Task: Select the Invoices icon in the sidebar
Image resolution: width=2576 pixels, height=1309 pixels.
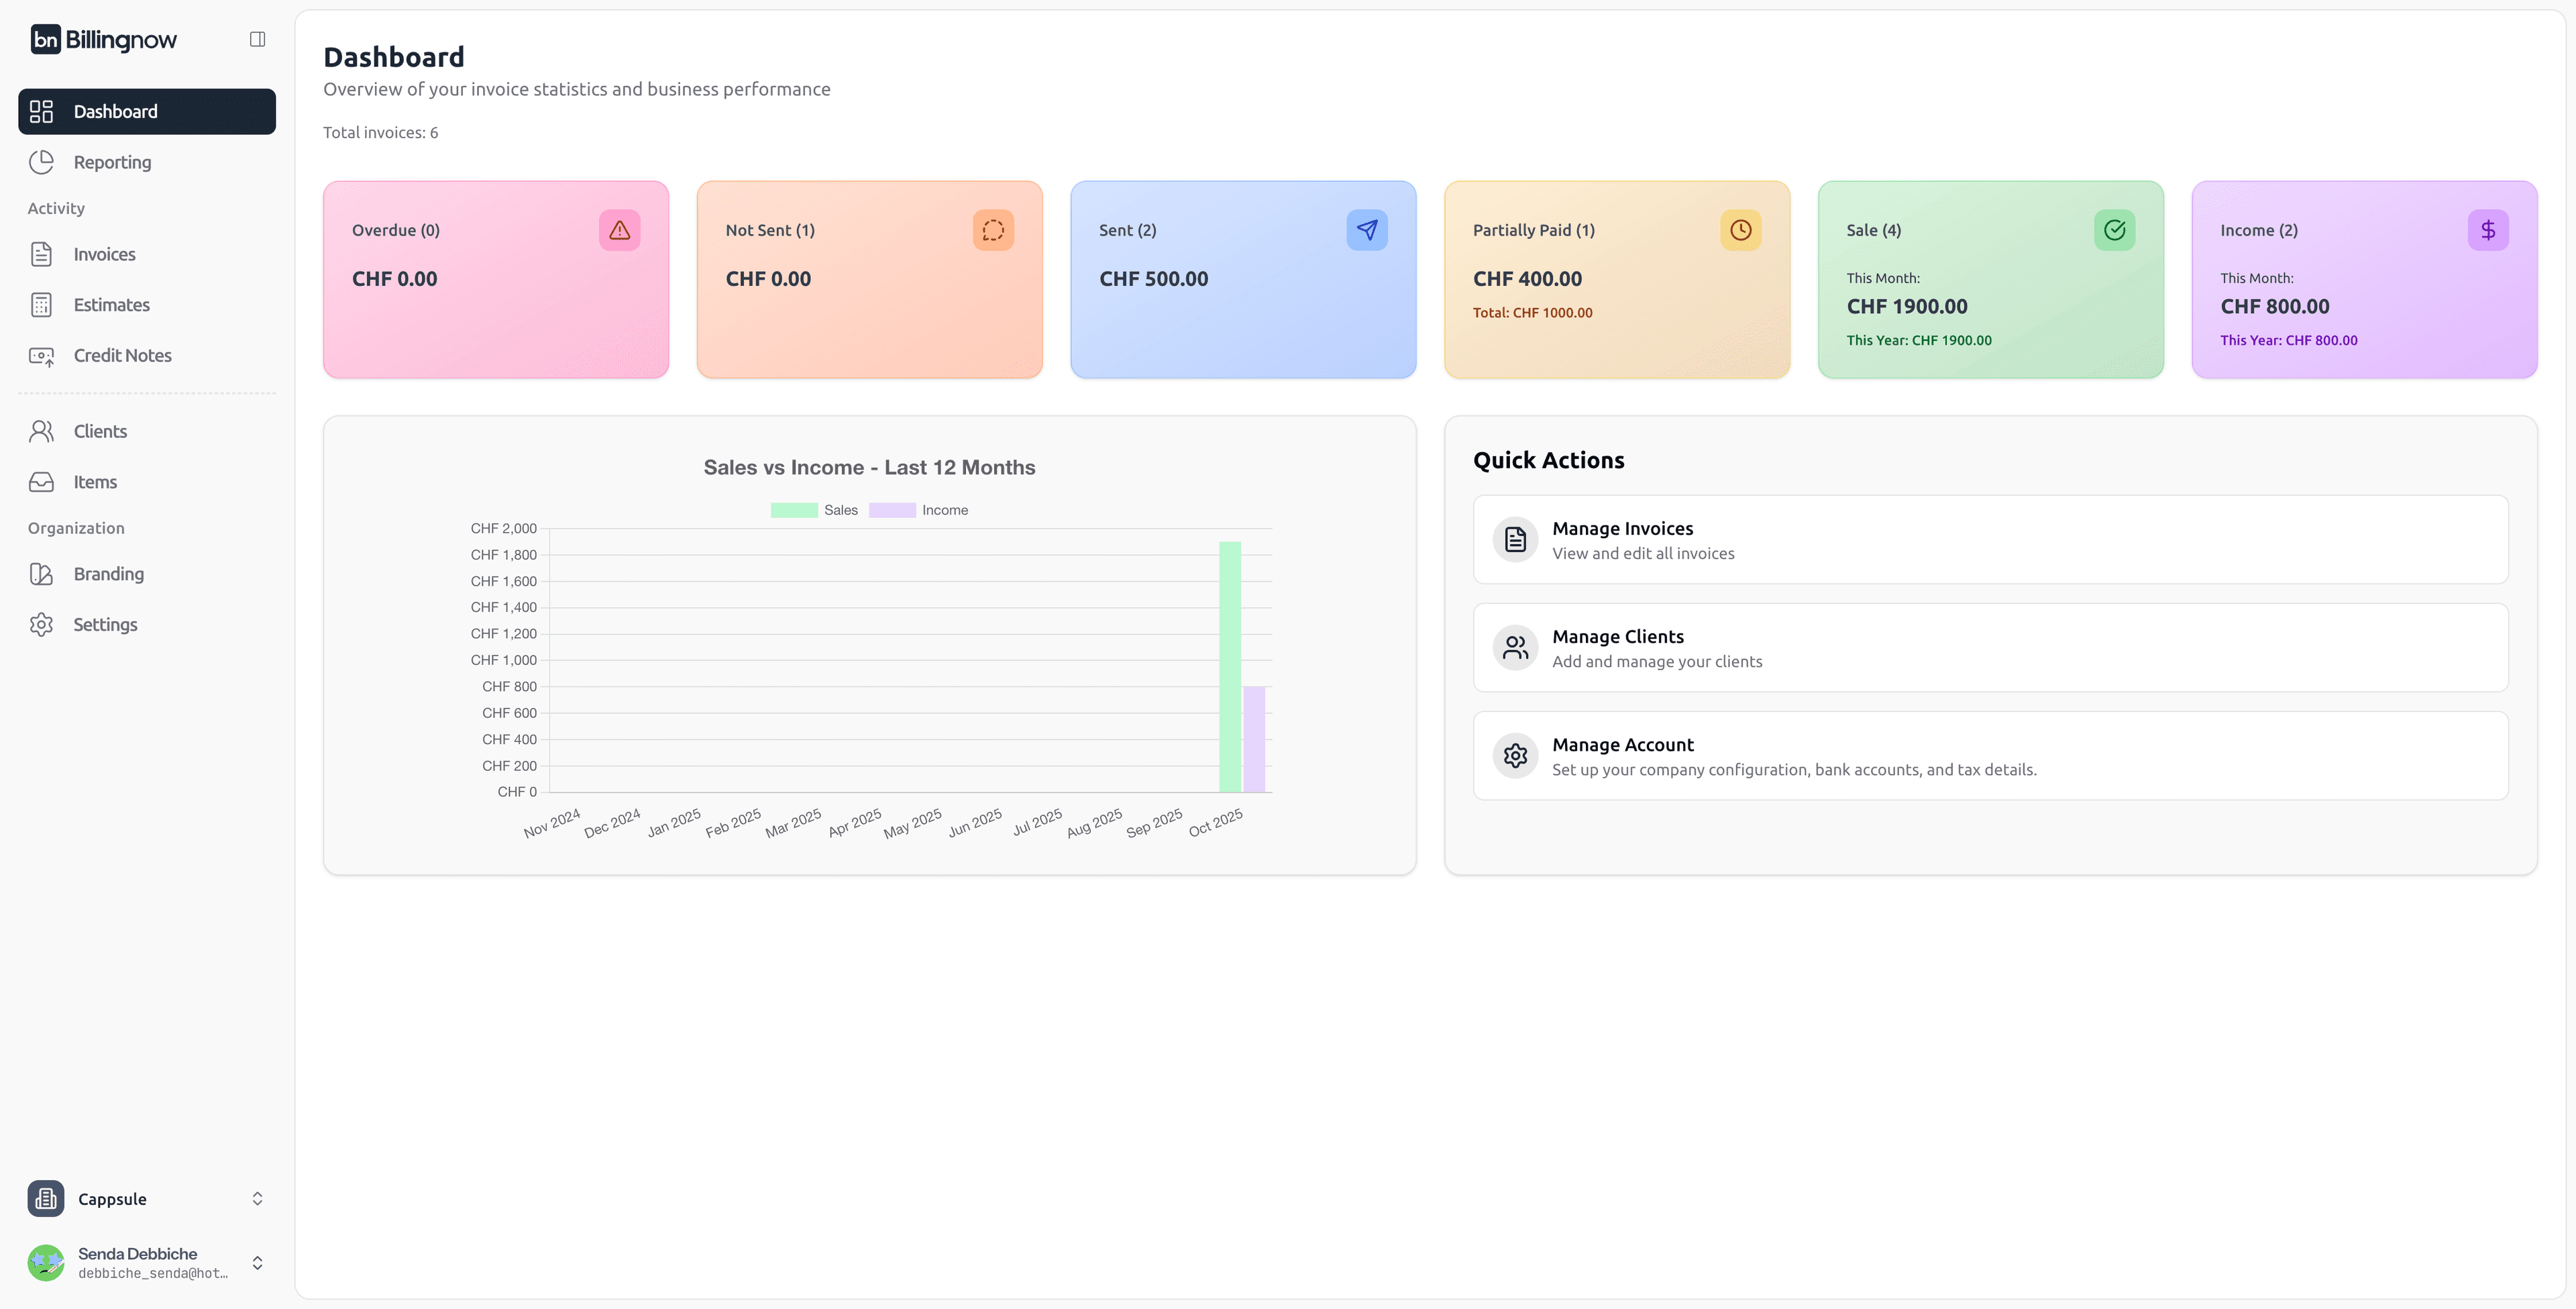Action: point(41,254)
